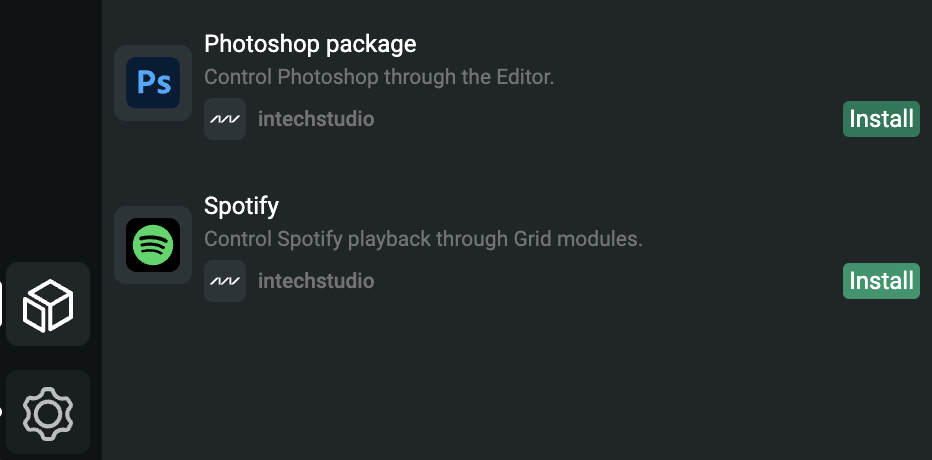This screenshot has width=932, height=460.
Task: Click "Control Spotify playback through Grid modules" text
Action: (x=423, y=239)
